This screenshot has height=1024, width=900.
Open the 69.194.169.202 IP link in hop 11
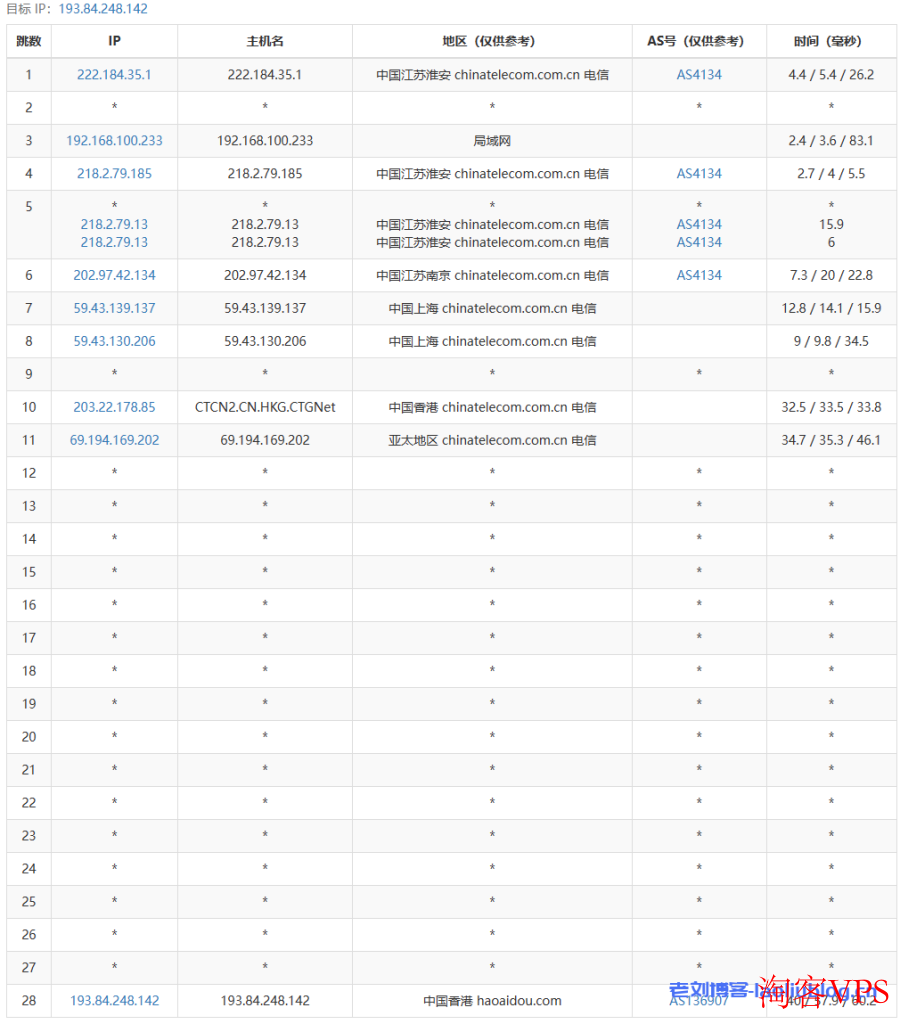114,440
